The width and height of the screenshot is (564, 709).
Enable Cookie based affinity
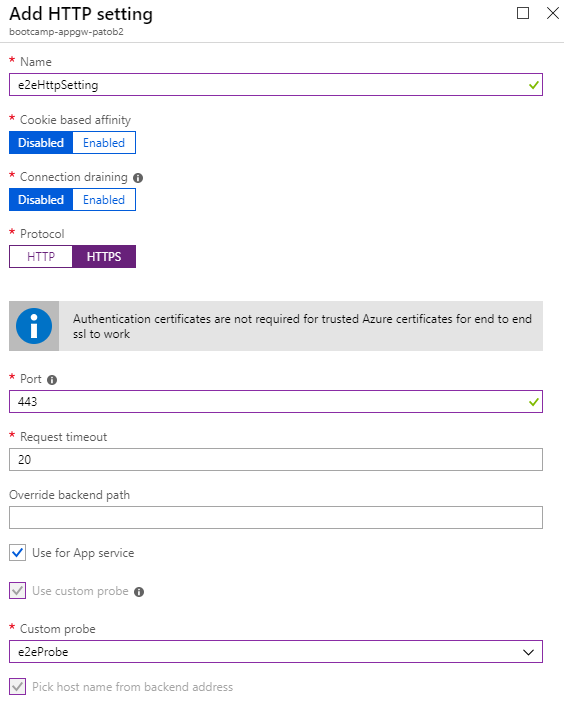tap(104, 143)
